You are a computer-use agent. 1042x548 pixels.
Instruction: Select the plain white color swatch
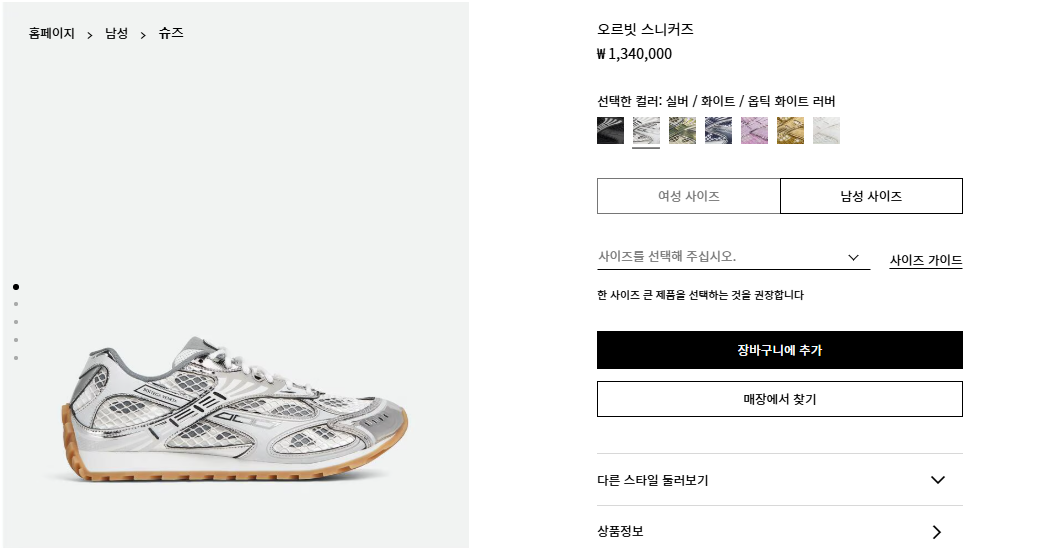pos(826,131)
